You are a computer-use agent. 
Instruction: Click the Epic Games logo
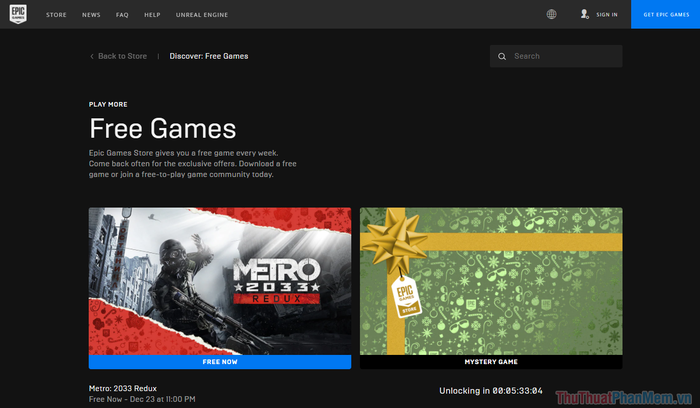(x=18, y=14)
